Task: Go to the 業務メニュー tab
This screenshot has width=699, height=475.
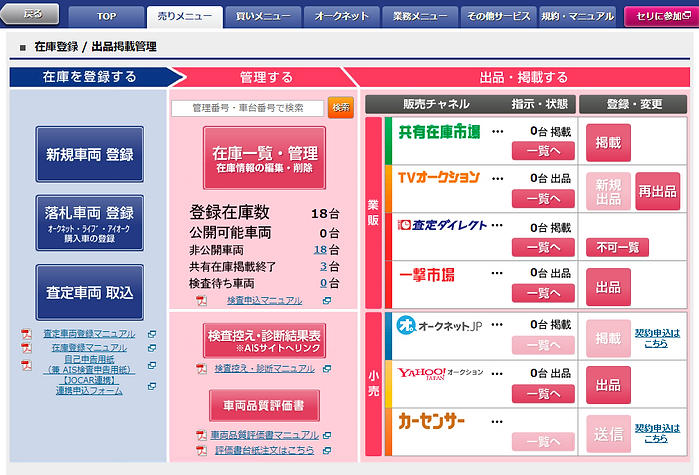Action: [x=420, y=16]
